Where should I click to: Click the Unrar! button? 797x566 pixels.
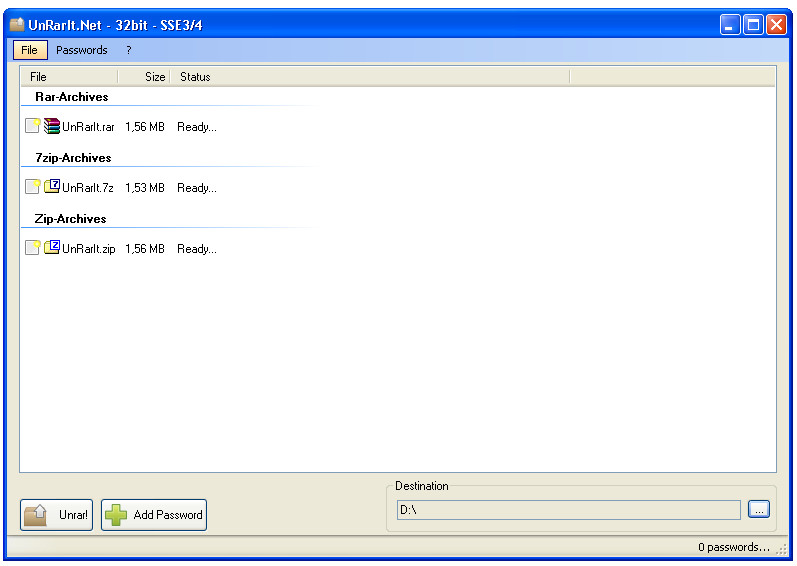(x=56, y=515)
